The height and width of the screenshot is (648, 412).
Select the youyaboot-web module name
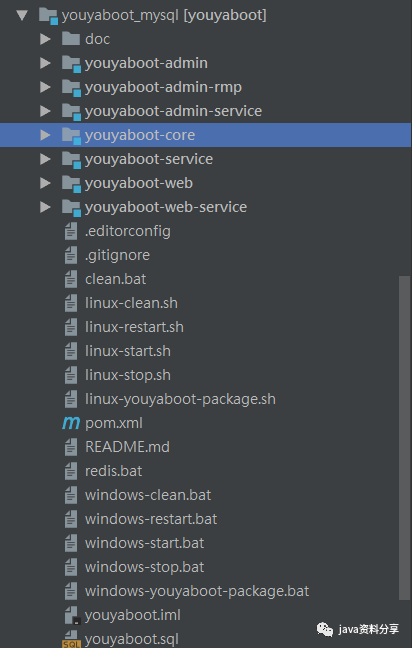click(139, 183)
